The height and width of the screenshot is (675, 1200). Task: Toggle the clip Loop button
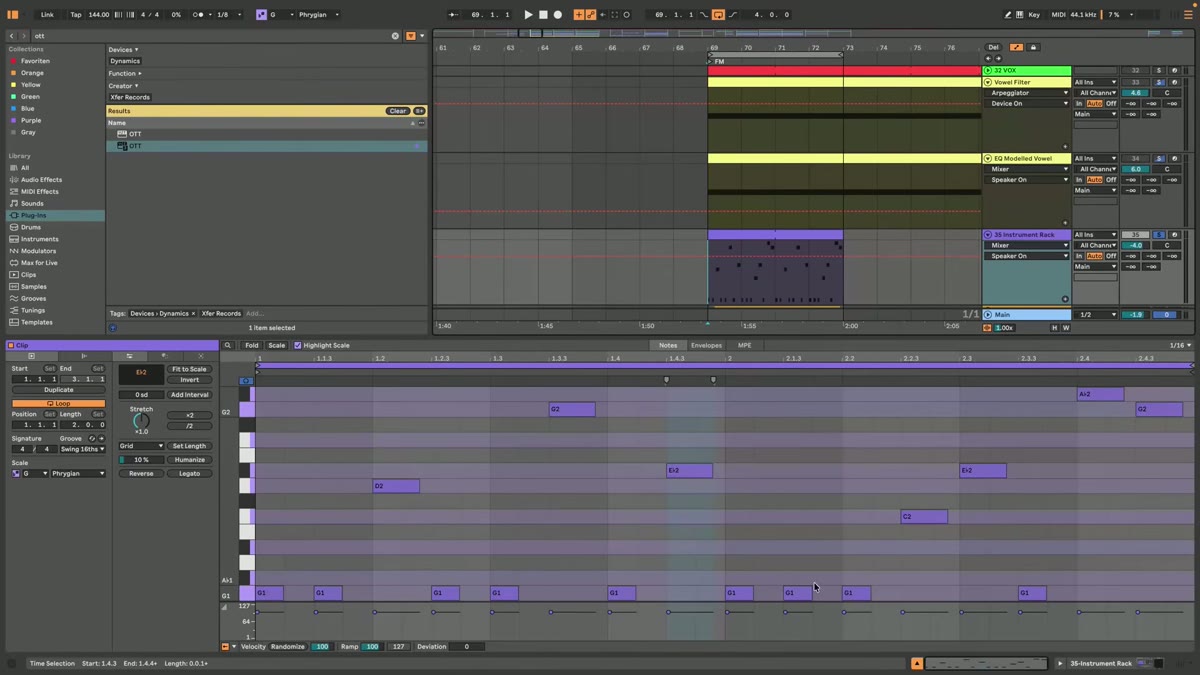point(58,403)
